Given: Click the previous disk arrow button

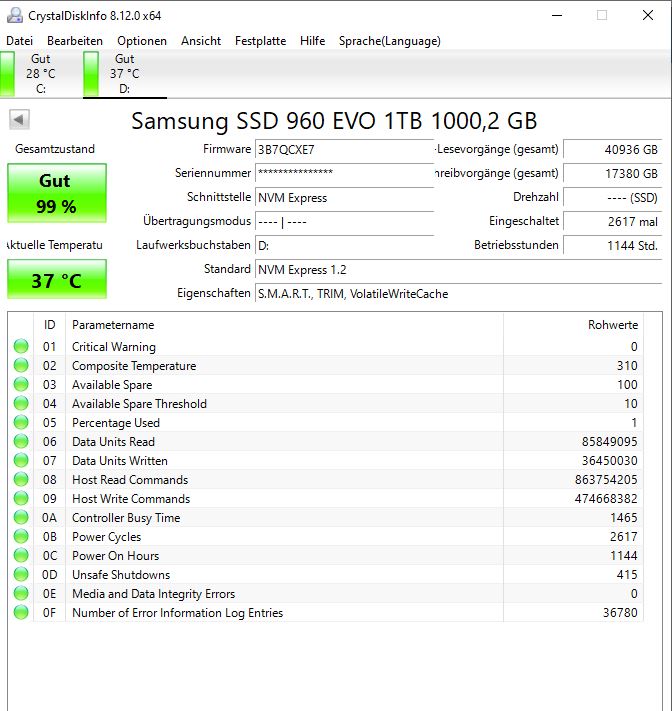Looking at the screenshot, I should [19, 120].
